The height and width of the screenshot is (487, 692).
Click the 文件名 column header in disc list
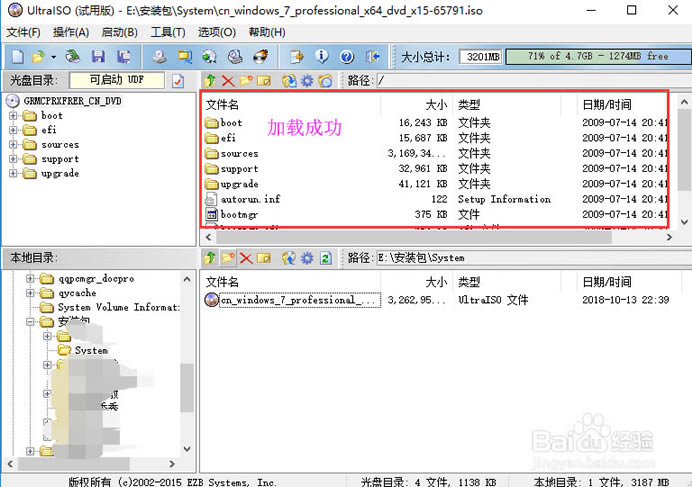pos(222,105)
